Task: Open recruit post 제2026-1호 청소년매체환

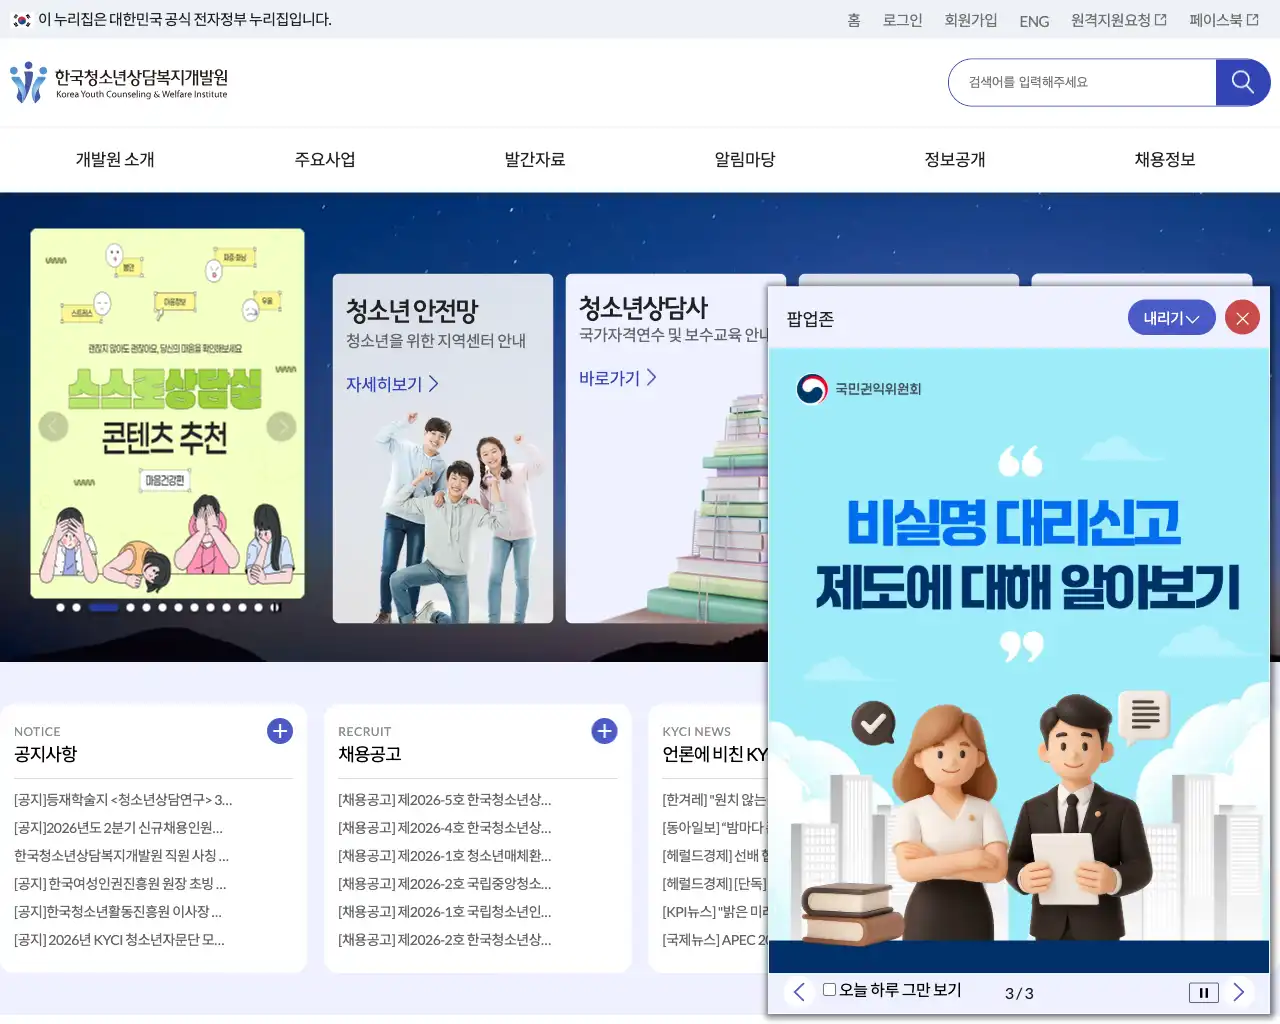Action: (445, 856)
